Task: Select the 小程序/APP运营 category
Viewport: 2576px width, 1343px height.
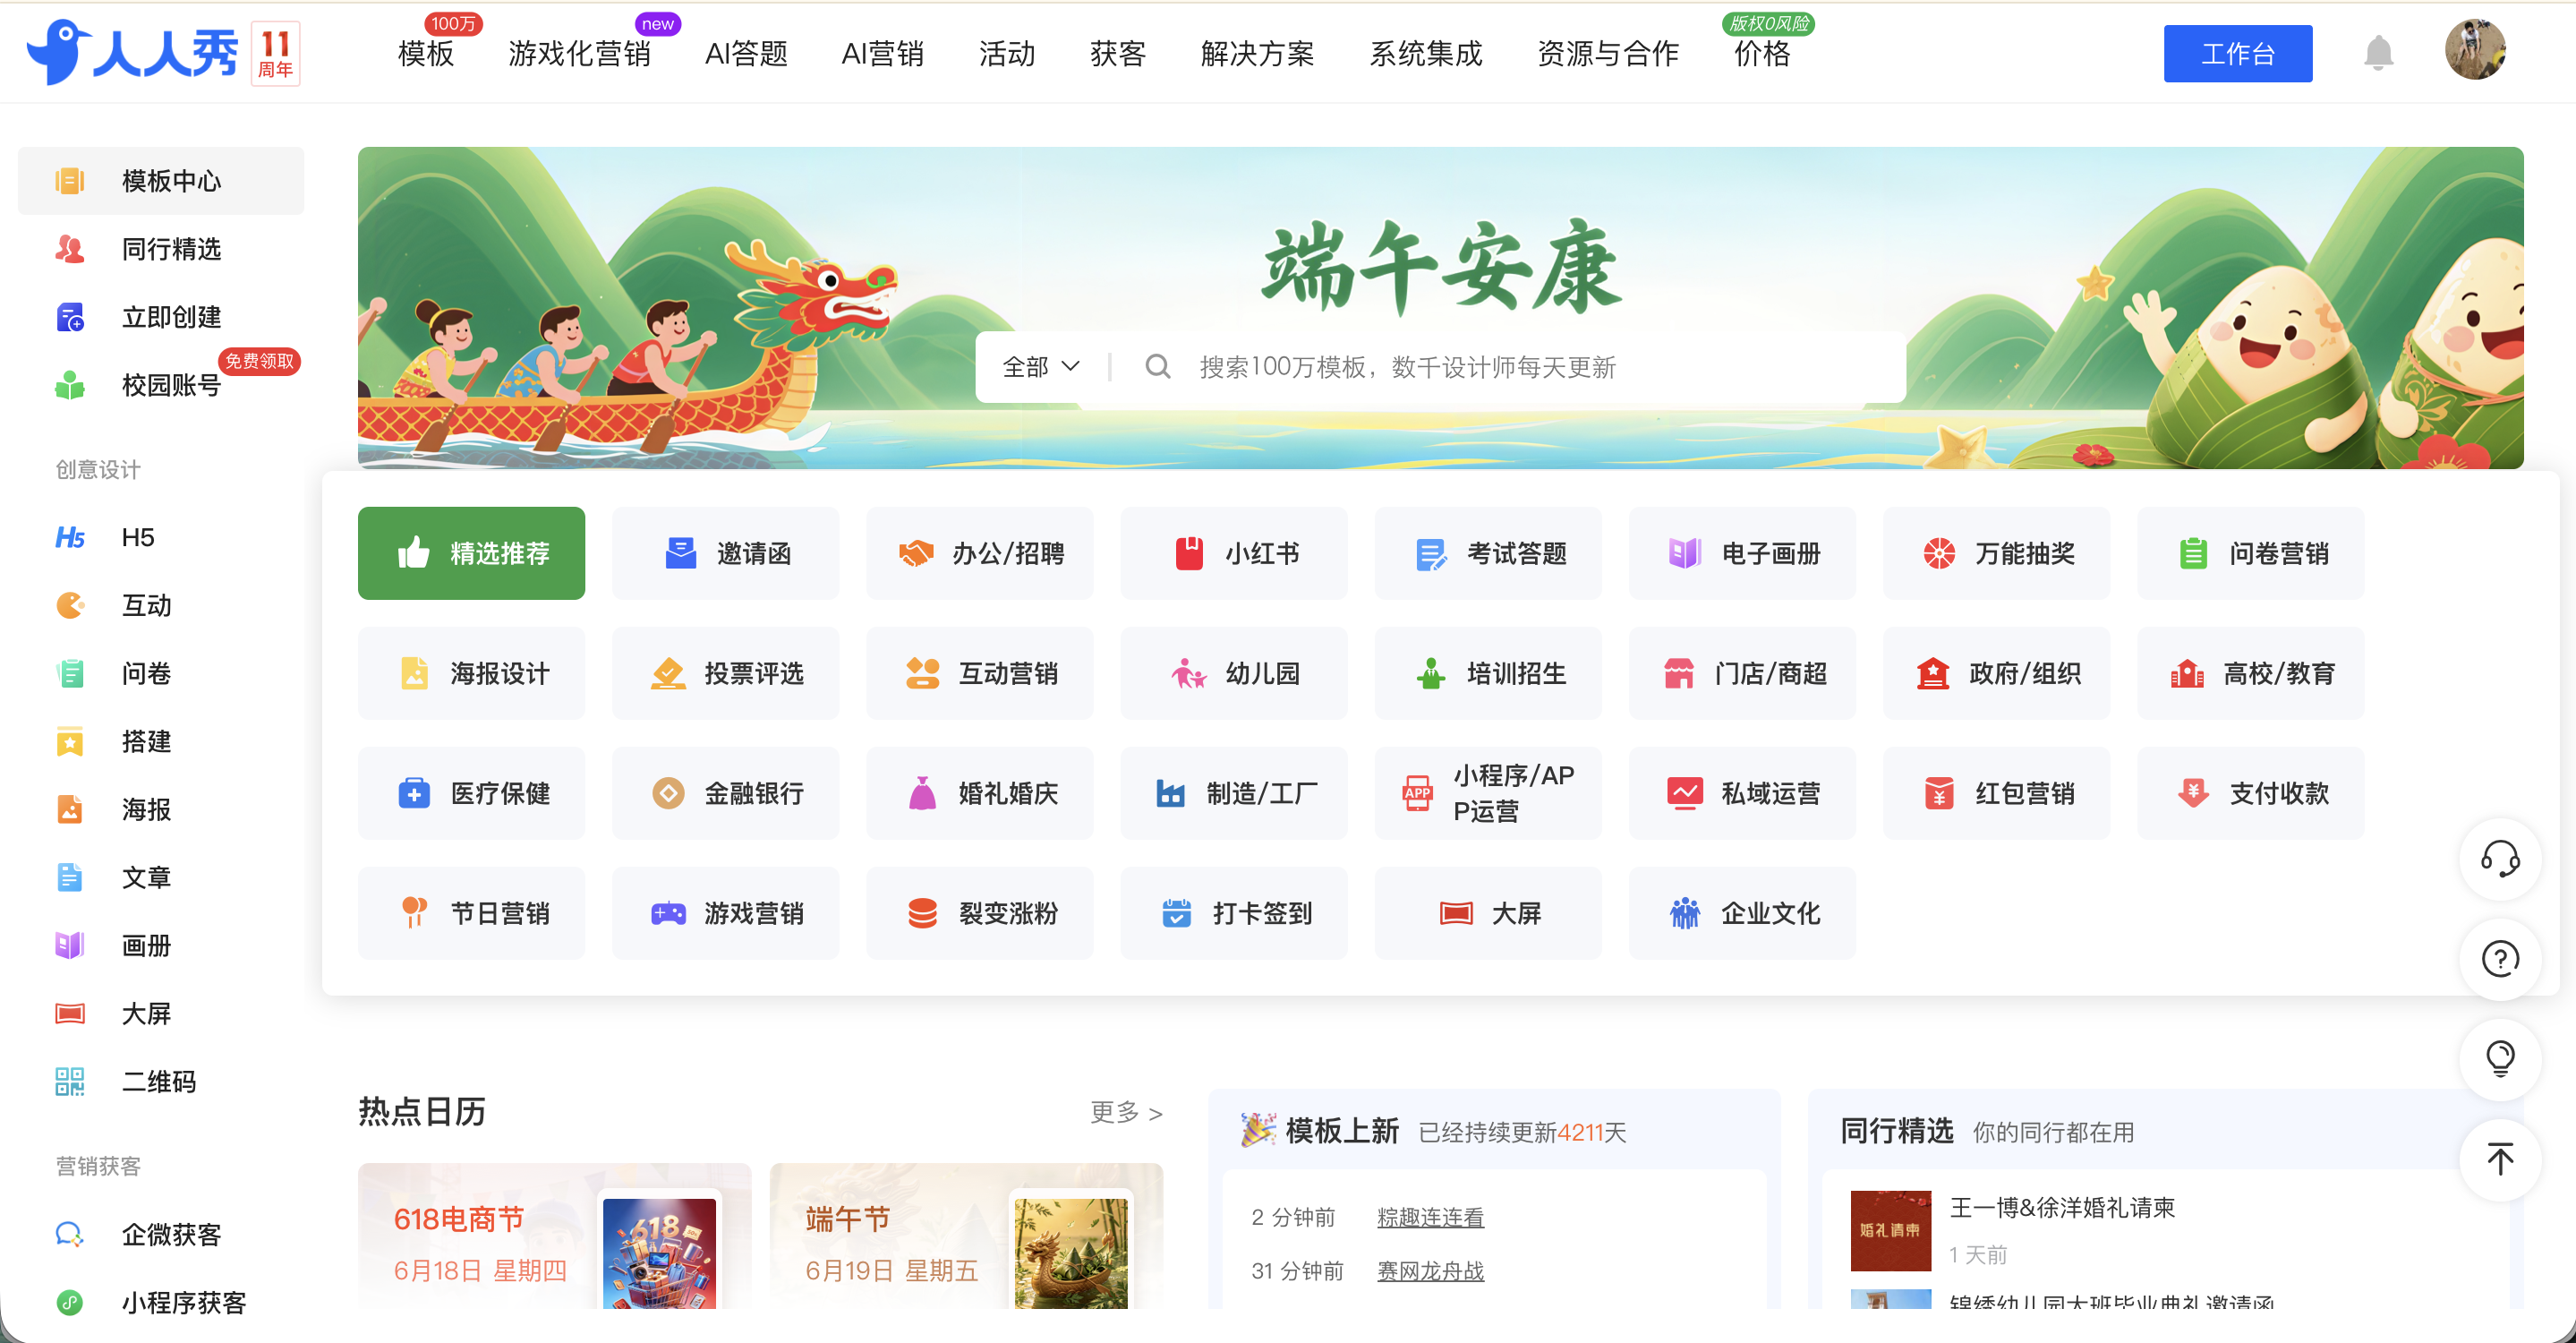Action: pyautogui.click(x=1487, y=793)
